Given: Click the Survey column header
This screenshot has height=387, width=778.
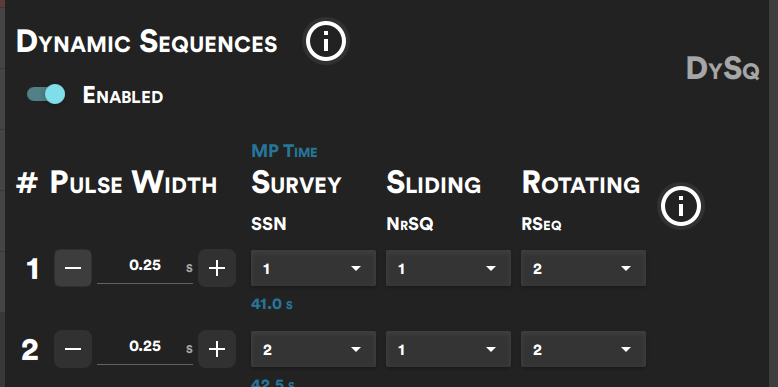Looking at the screenshot, I should pyautogui.click(x=296, y=183).
